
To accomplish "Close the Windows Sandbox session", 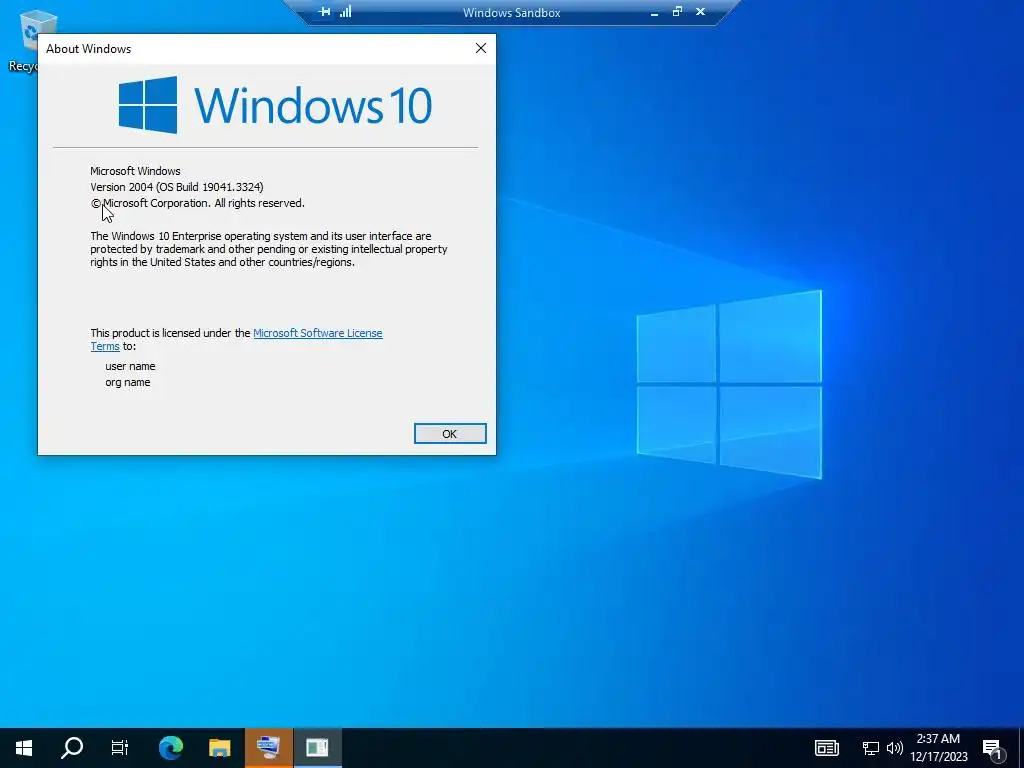I will click(700, 12).
